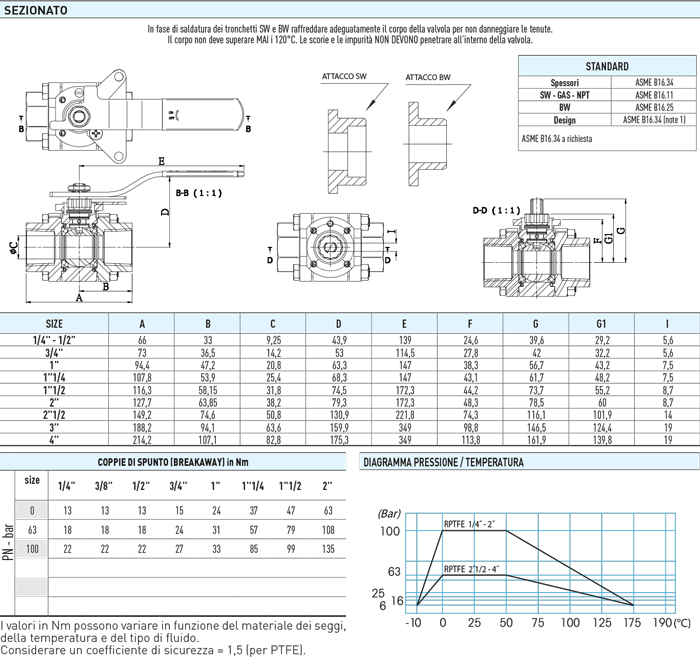This screenshot has height=657, width=700.
Task: Click the ATTACCO SW label
Action: (x=344, y=77)
